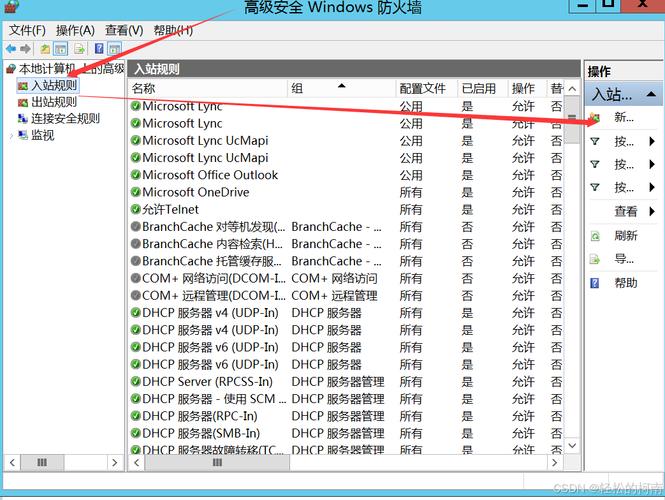This screenshot has height=500, width=665.
Task: Click the help icon beside 帮助
Action: (595, 283)
